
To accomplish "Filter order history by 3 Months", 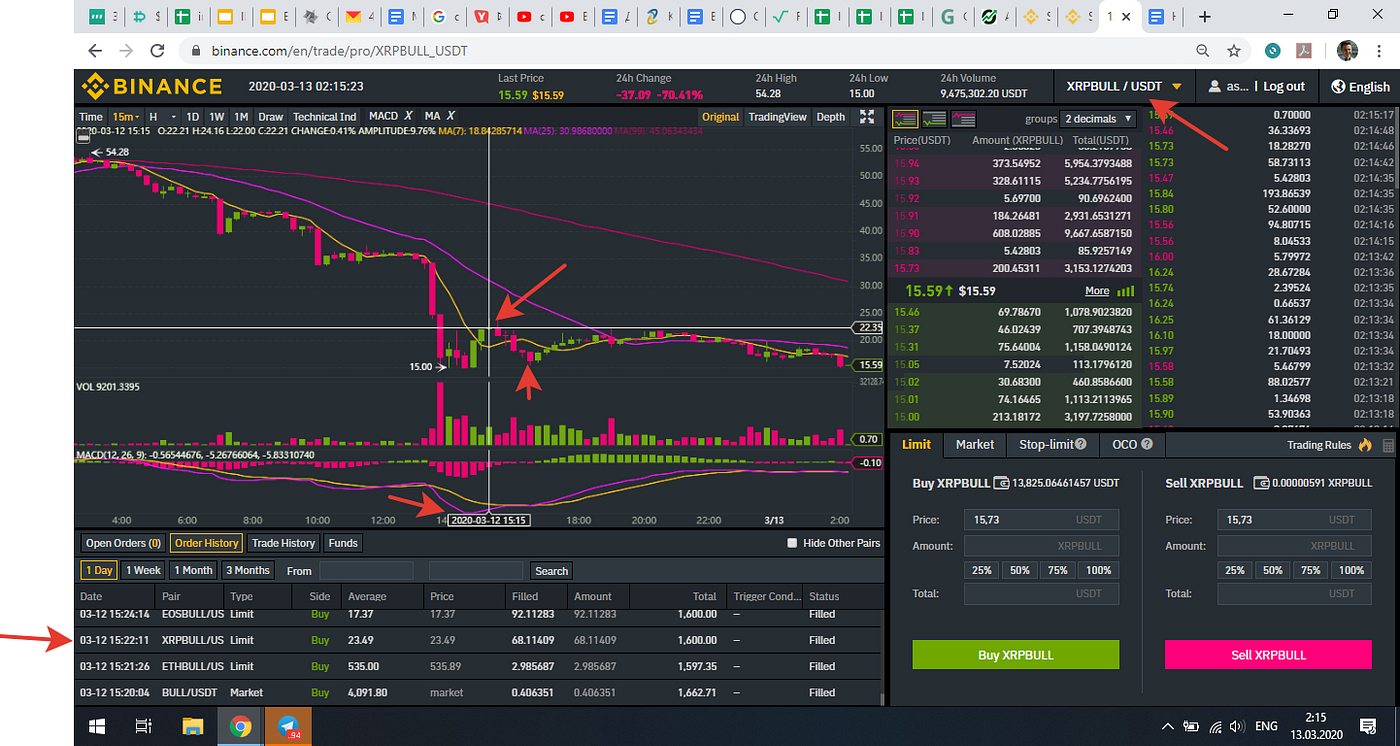I will 248,570.
